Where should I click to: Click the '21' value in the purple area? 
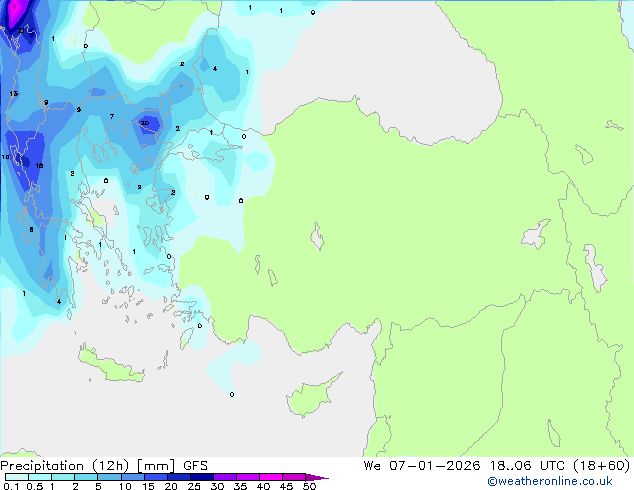21,30
